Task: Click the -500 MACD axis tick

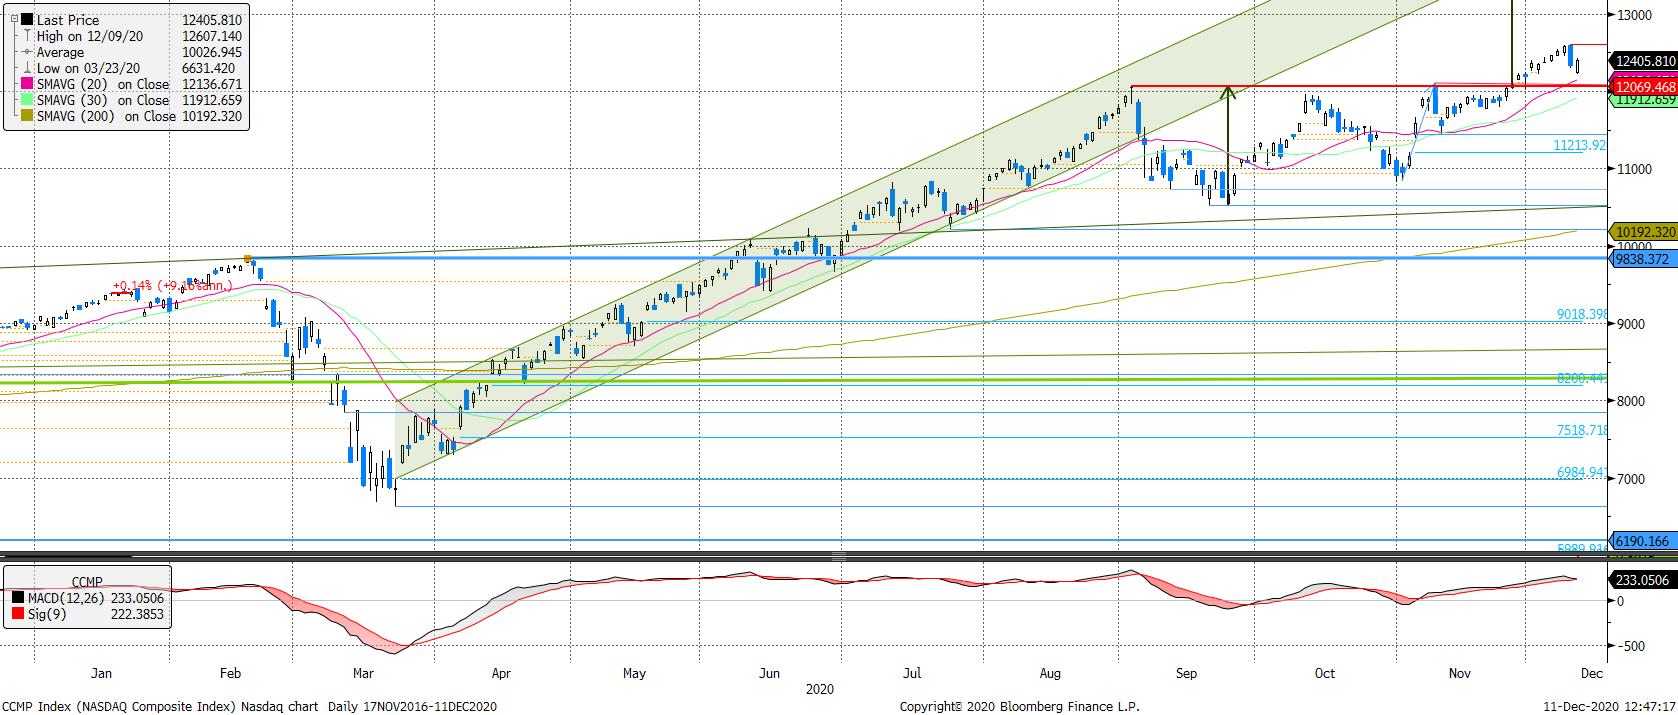Action: click(1632, 646)
